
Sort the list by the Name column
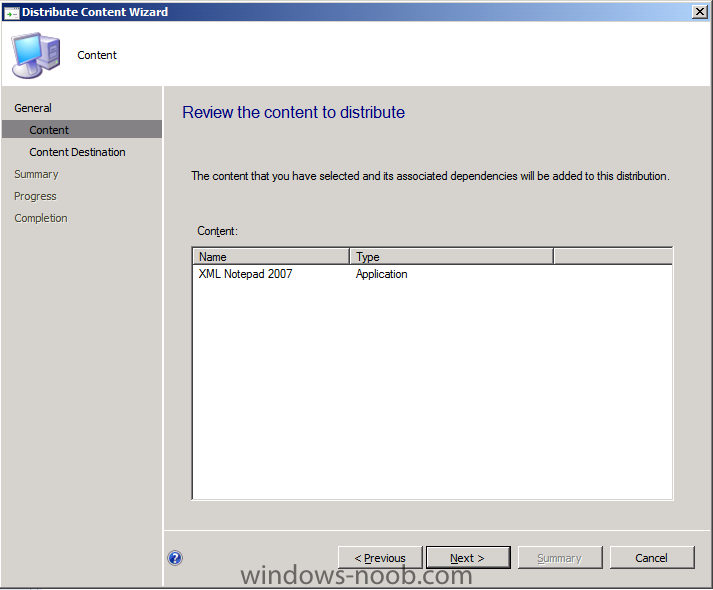[271, 257]
